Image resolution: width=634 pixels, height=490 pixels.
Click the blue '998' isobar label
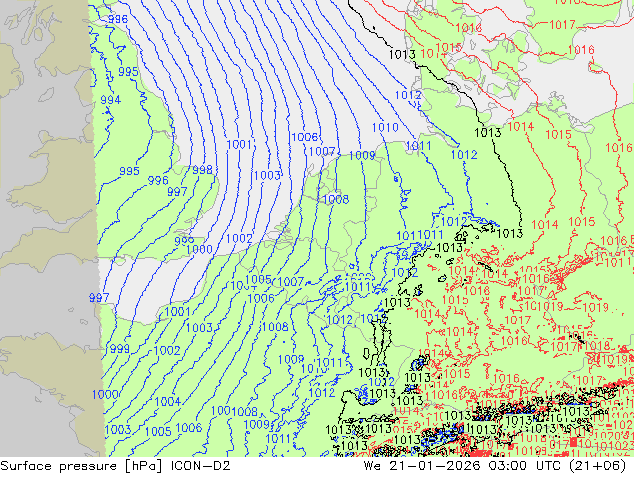pyautogui.click(x=202, y=170)
